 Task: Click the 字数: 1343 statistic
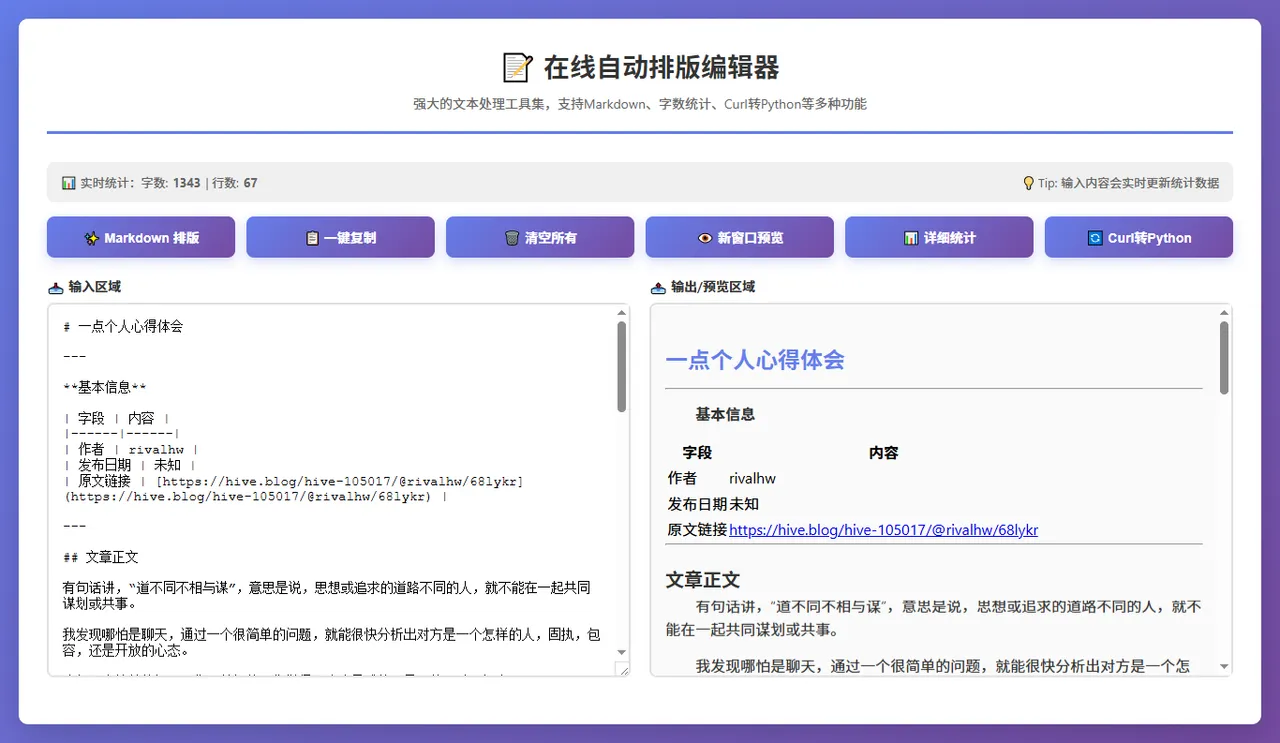(170, 183)
